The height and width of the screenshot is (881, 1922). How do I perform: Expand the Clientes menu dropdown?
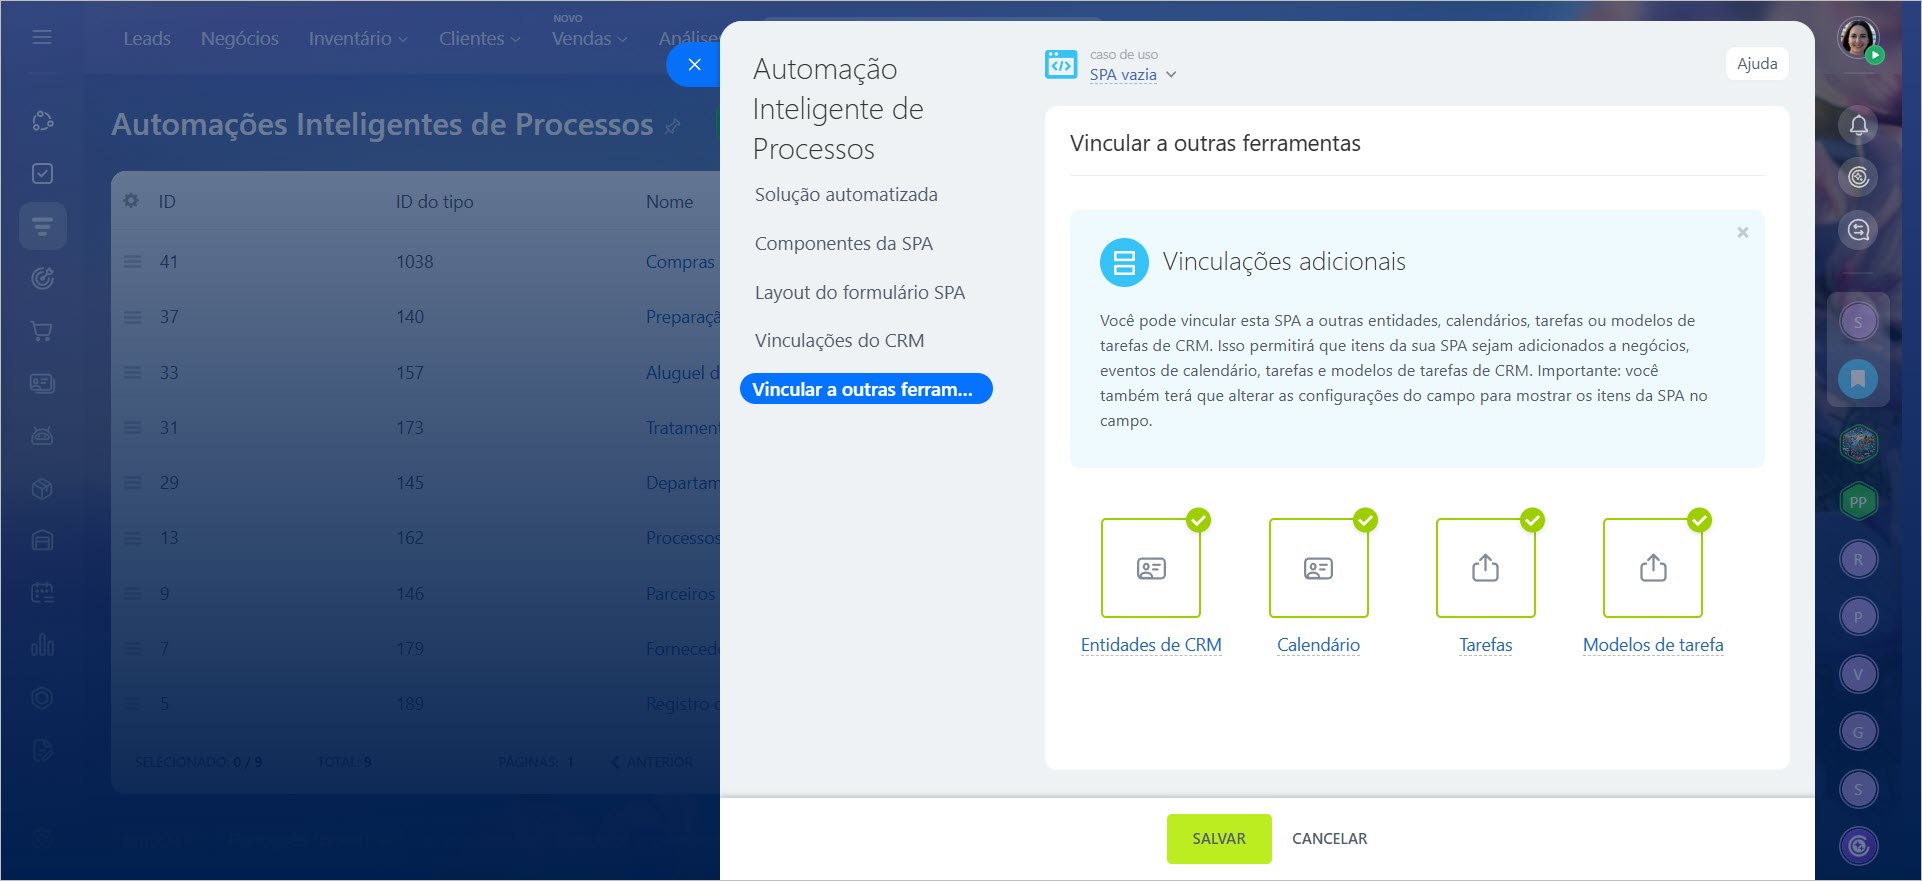point(479,39)
